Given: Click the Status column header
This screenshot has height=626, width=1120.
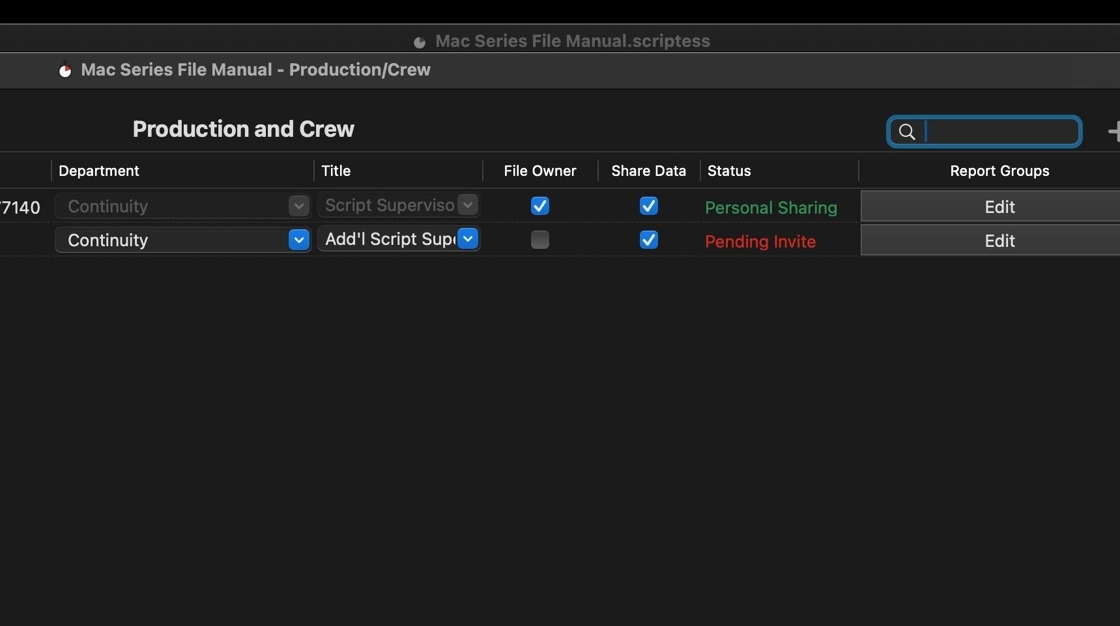Looking at the screenshot, I should pos(729,171).
